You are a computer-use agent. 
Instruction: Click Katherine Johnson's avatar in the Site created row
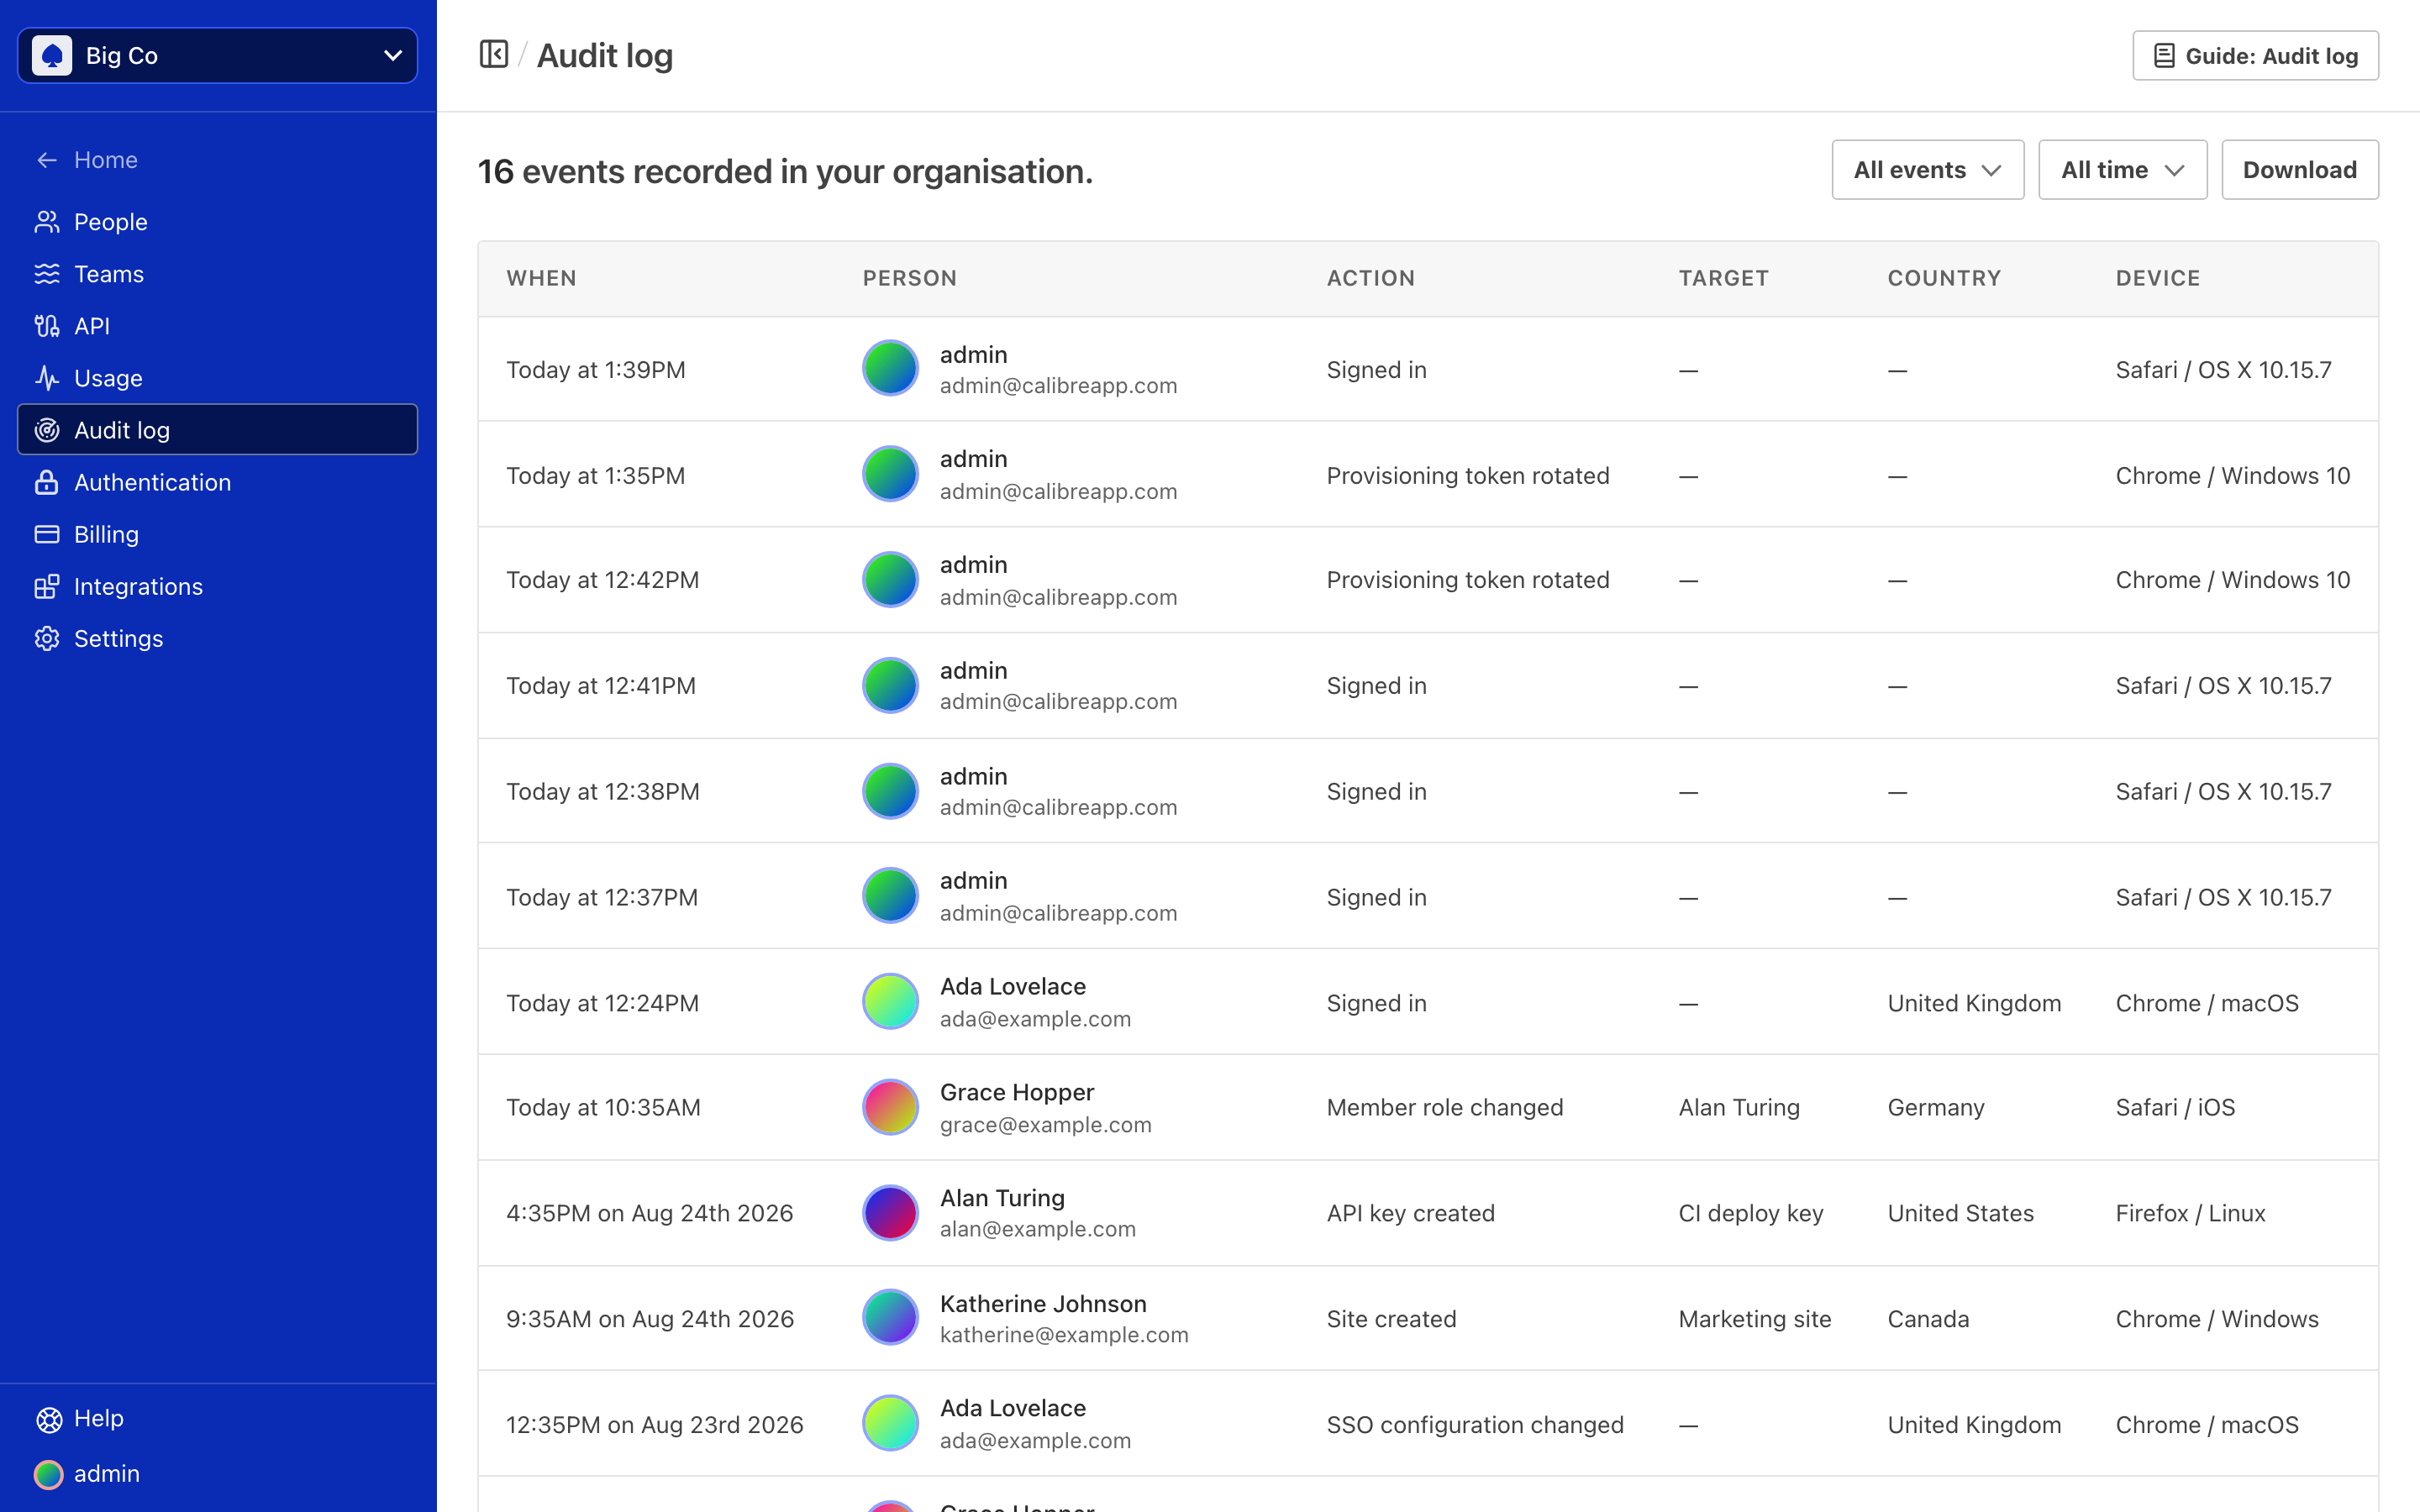point(890,1318)
